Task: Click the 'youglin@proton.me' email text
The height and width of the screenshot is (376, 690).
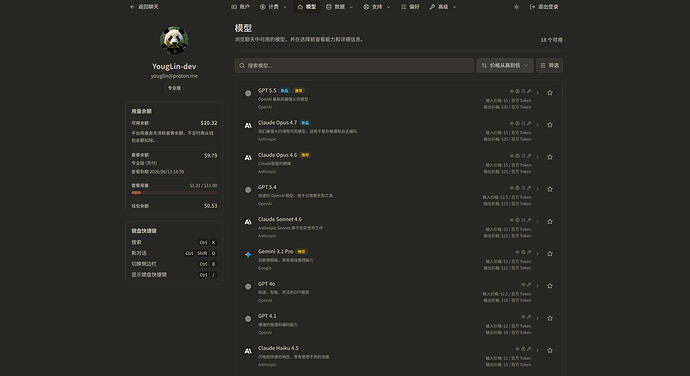Action: (174, 76)
